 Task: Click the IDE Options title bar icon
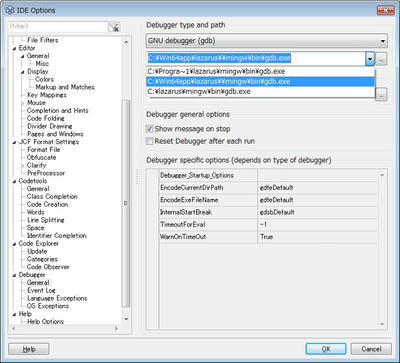[x=10, y=10]
